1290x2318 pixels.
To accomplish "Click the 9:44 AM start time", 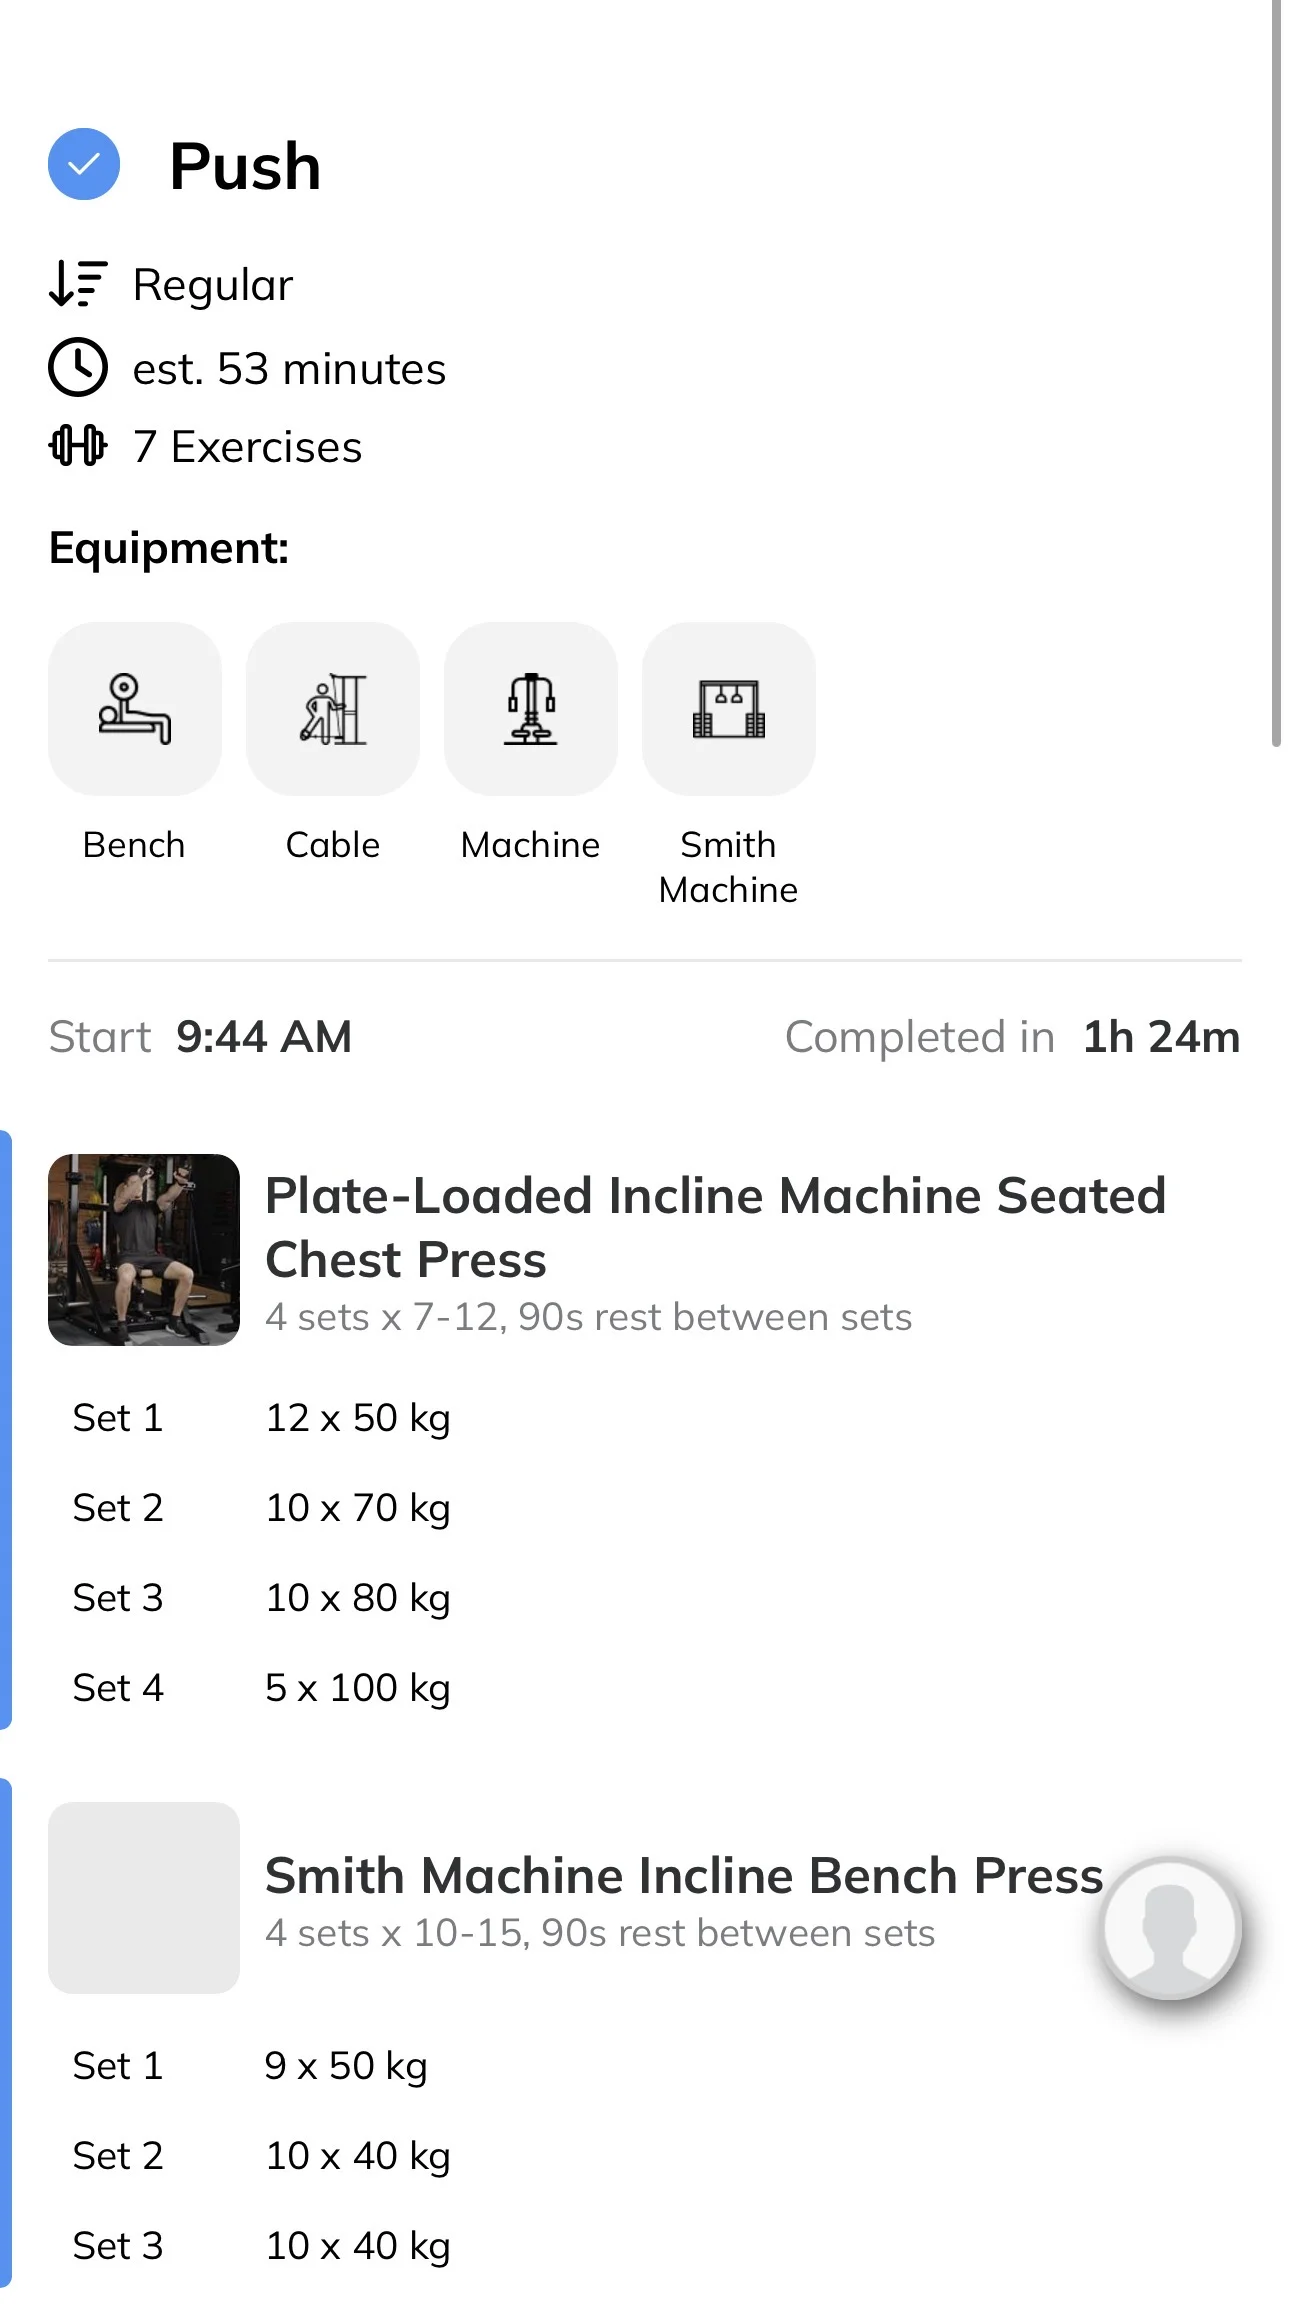I will (x=264, y=1037).
